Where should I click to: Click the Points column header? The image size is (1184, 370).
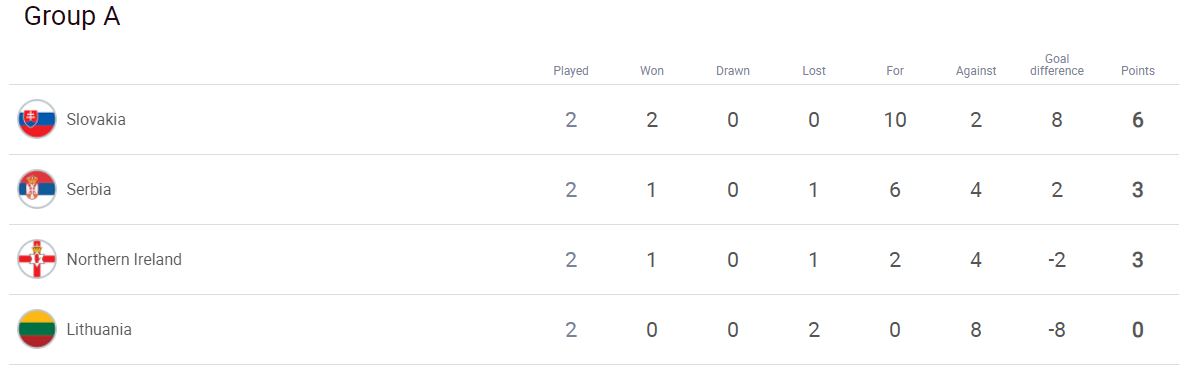pos(1138,71)
